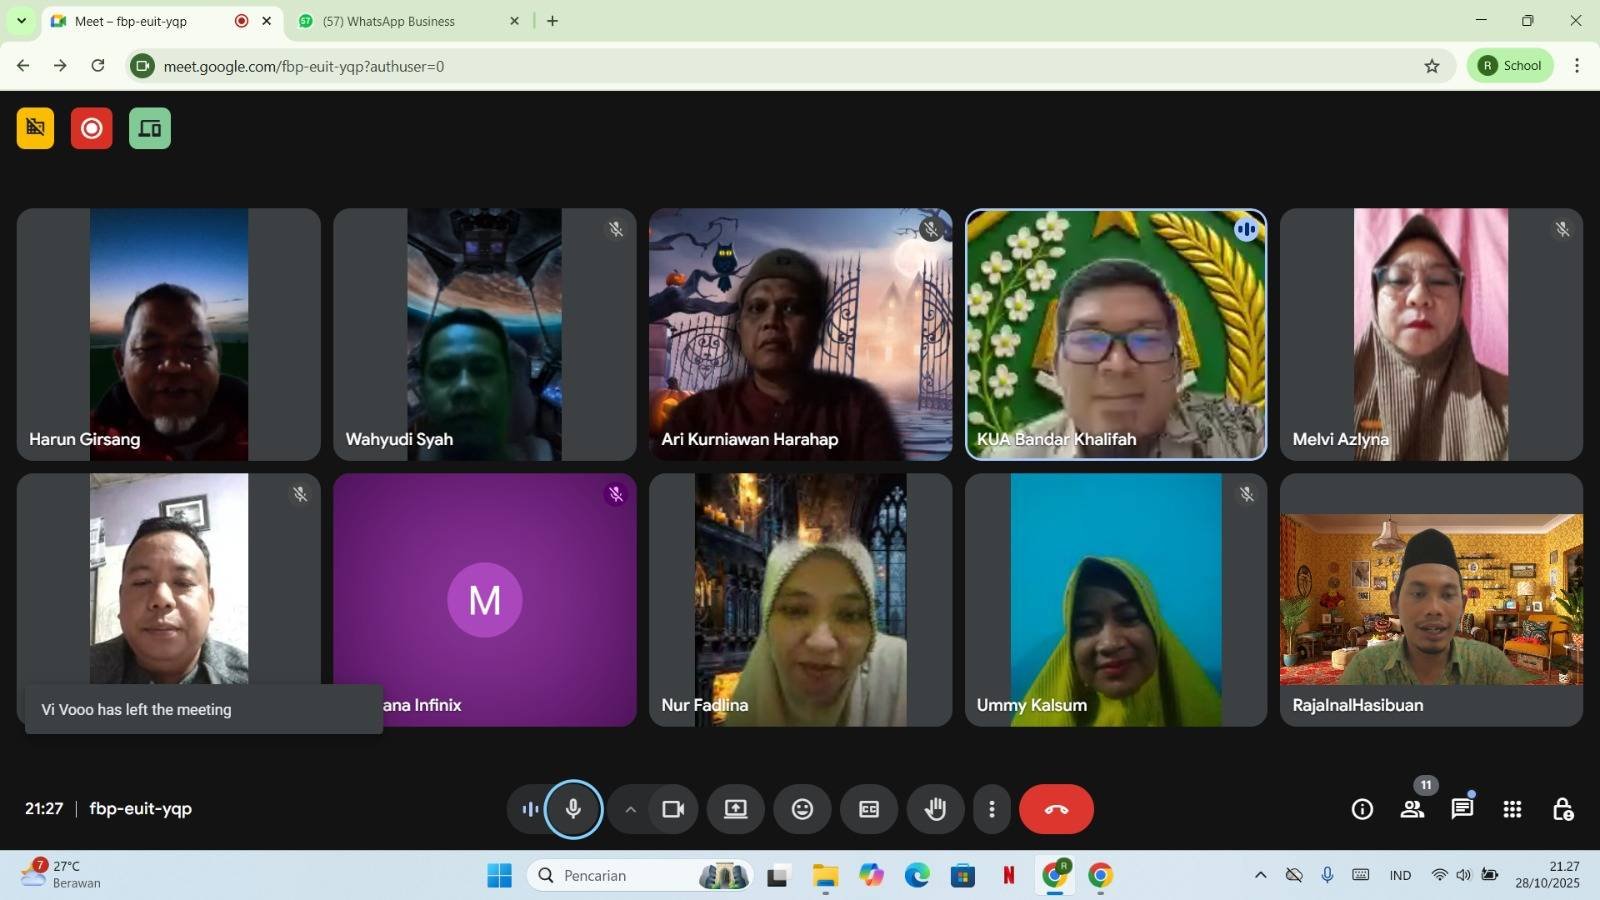
Task: Click the taskbar Pencarian search box
Action: click(x=641, y=876)
